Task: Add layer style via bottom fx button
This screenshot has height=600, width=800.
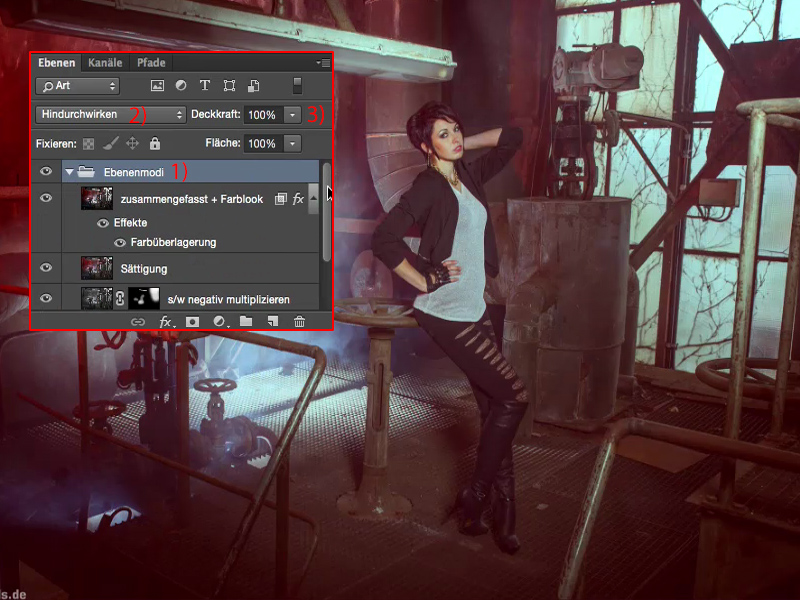Action: click(166, 322)
